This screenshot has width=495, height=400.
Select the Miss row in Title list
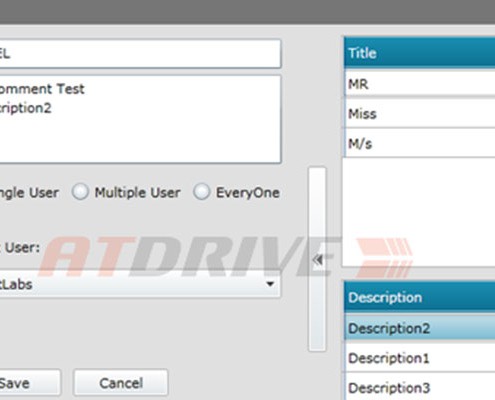[x=420, y=113]
